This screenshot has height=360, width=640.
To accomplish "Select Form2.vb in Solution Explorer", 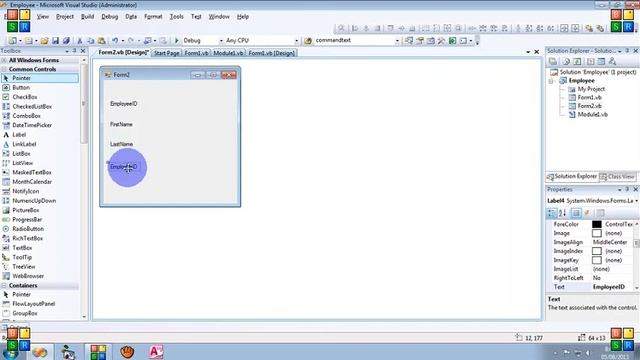I will (589, 106).
